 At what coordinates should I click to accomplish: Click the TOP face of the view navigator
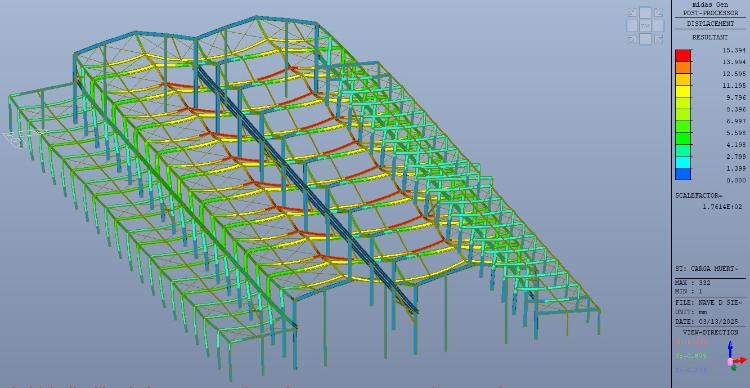pyautogui.click(x=645, y=26)
